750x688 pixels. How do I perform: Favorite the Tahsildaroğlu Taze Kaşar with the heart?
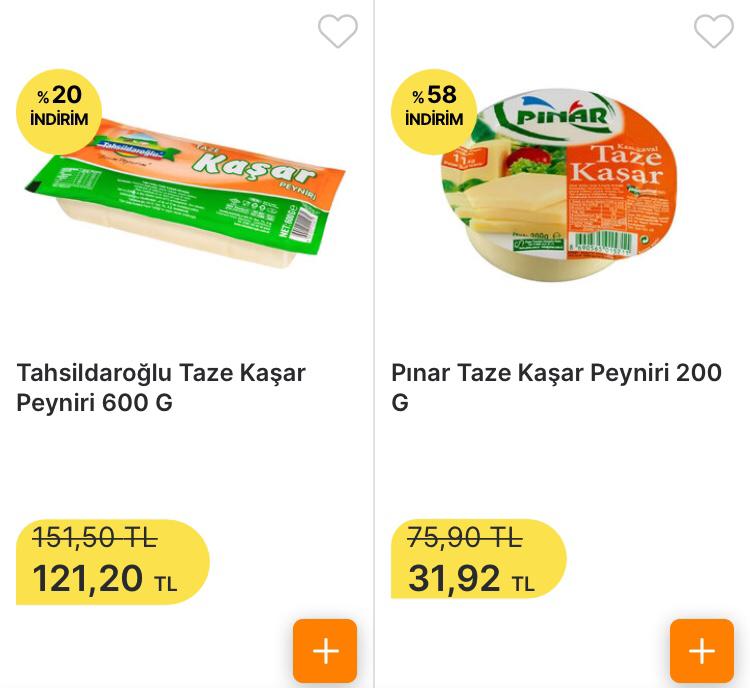pos(338,32)
